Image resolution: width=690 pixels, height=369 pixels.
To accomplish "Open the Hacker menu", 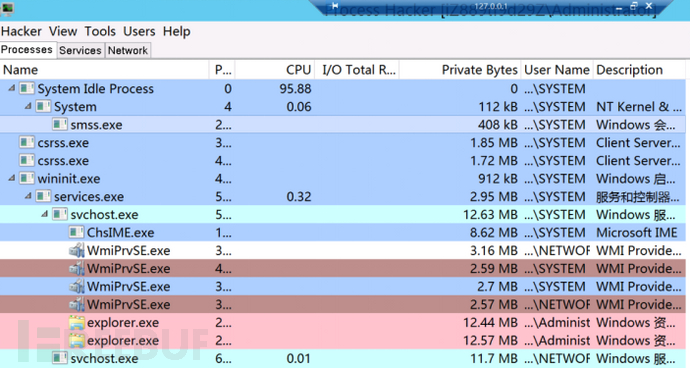I will 21,31.
